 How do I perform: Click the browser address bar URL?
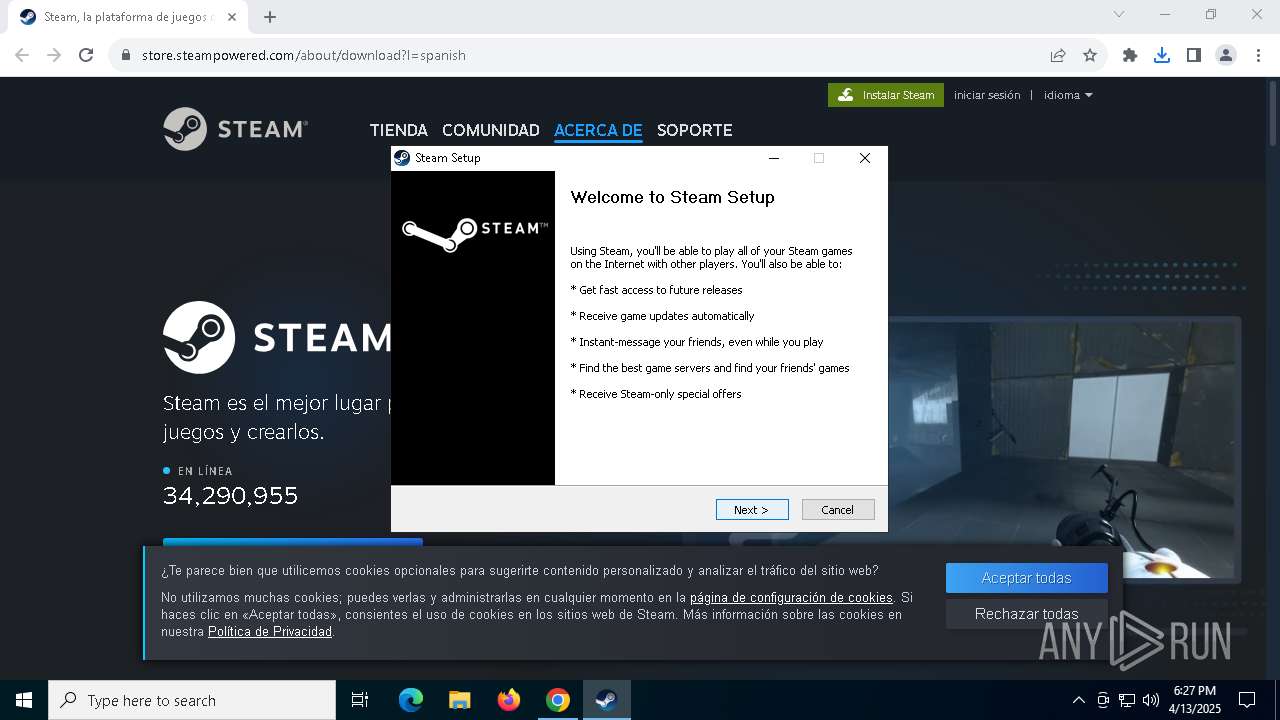point(304,55)
